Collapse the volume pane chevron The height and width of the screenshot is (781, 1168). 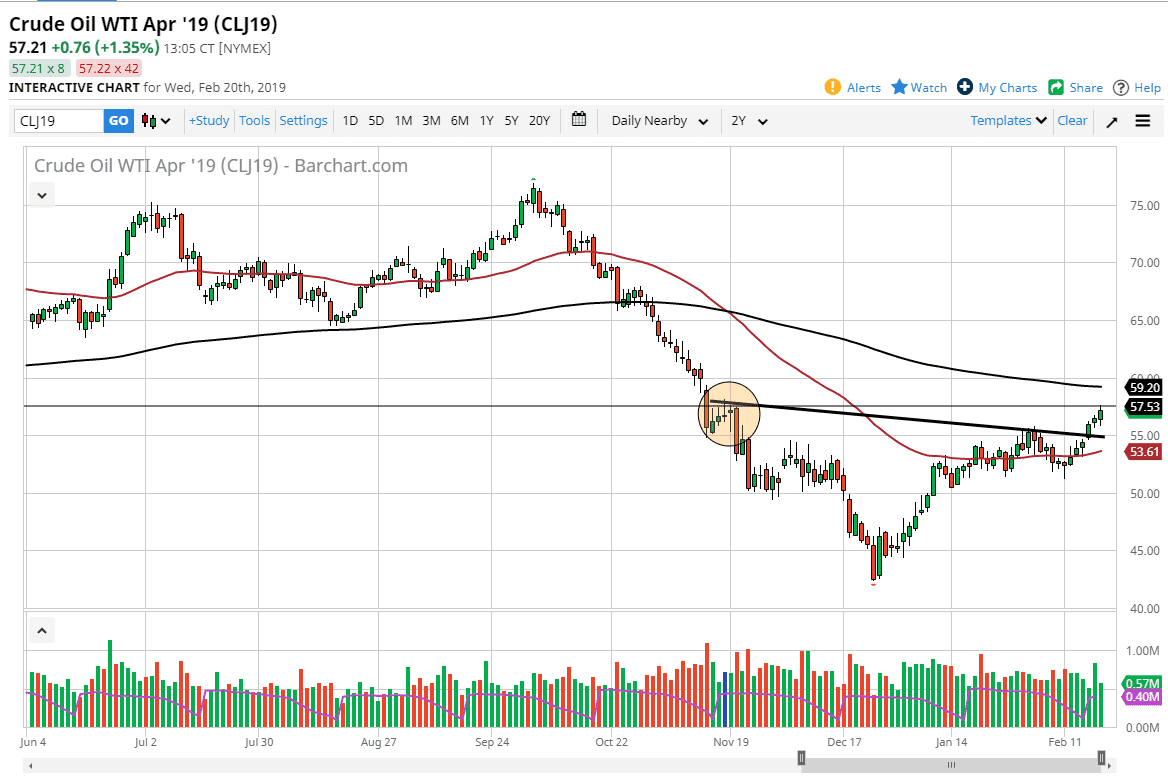41,630
